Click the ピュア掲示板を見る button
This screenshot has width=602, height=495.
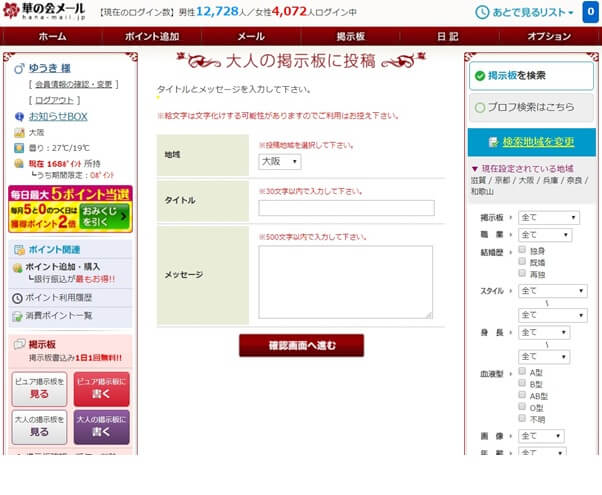[x=39, y=389]
